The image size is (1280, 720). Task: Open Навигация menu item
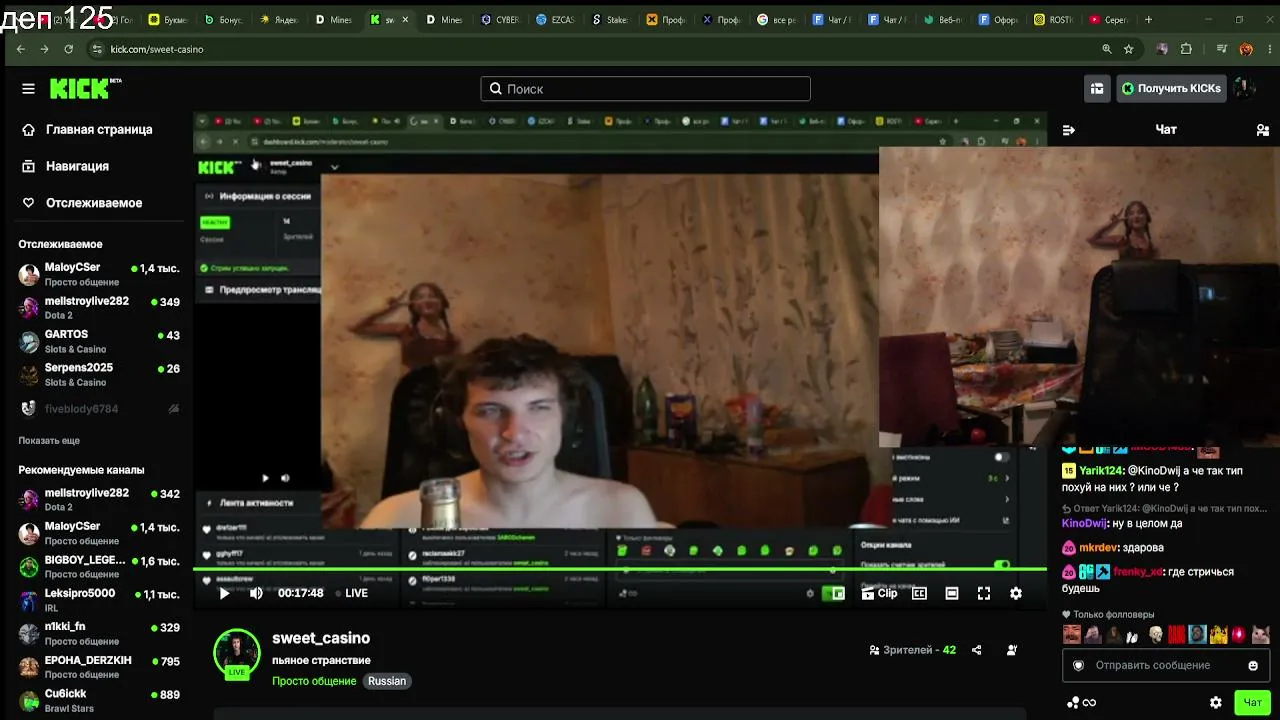[64, 166]
